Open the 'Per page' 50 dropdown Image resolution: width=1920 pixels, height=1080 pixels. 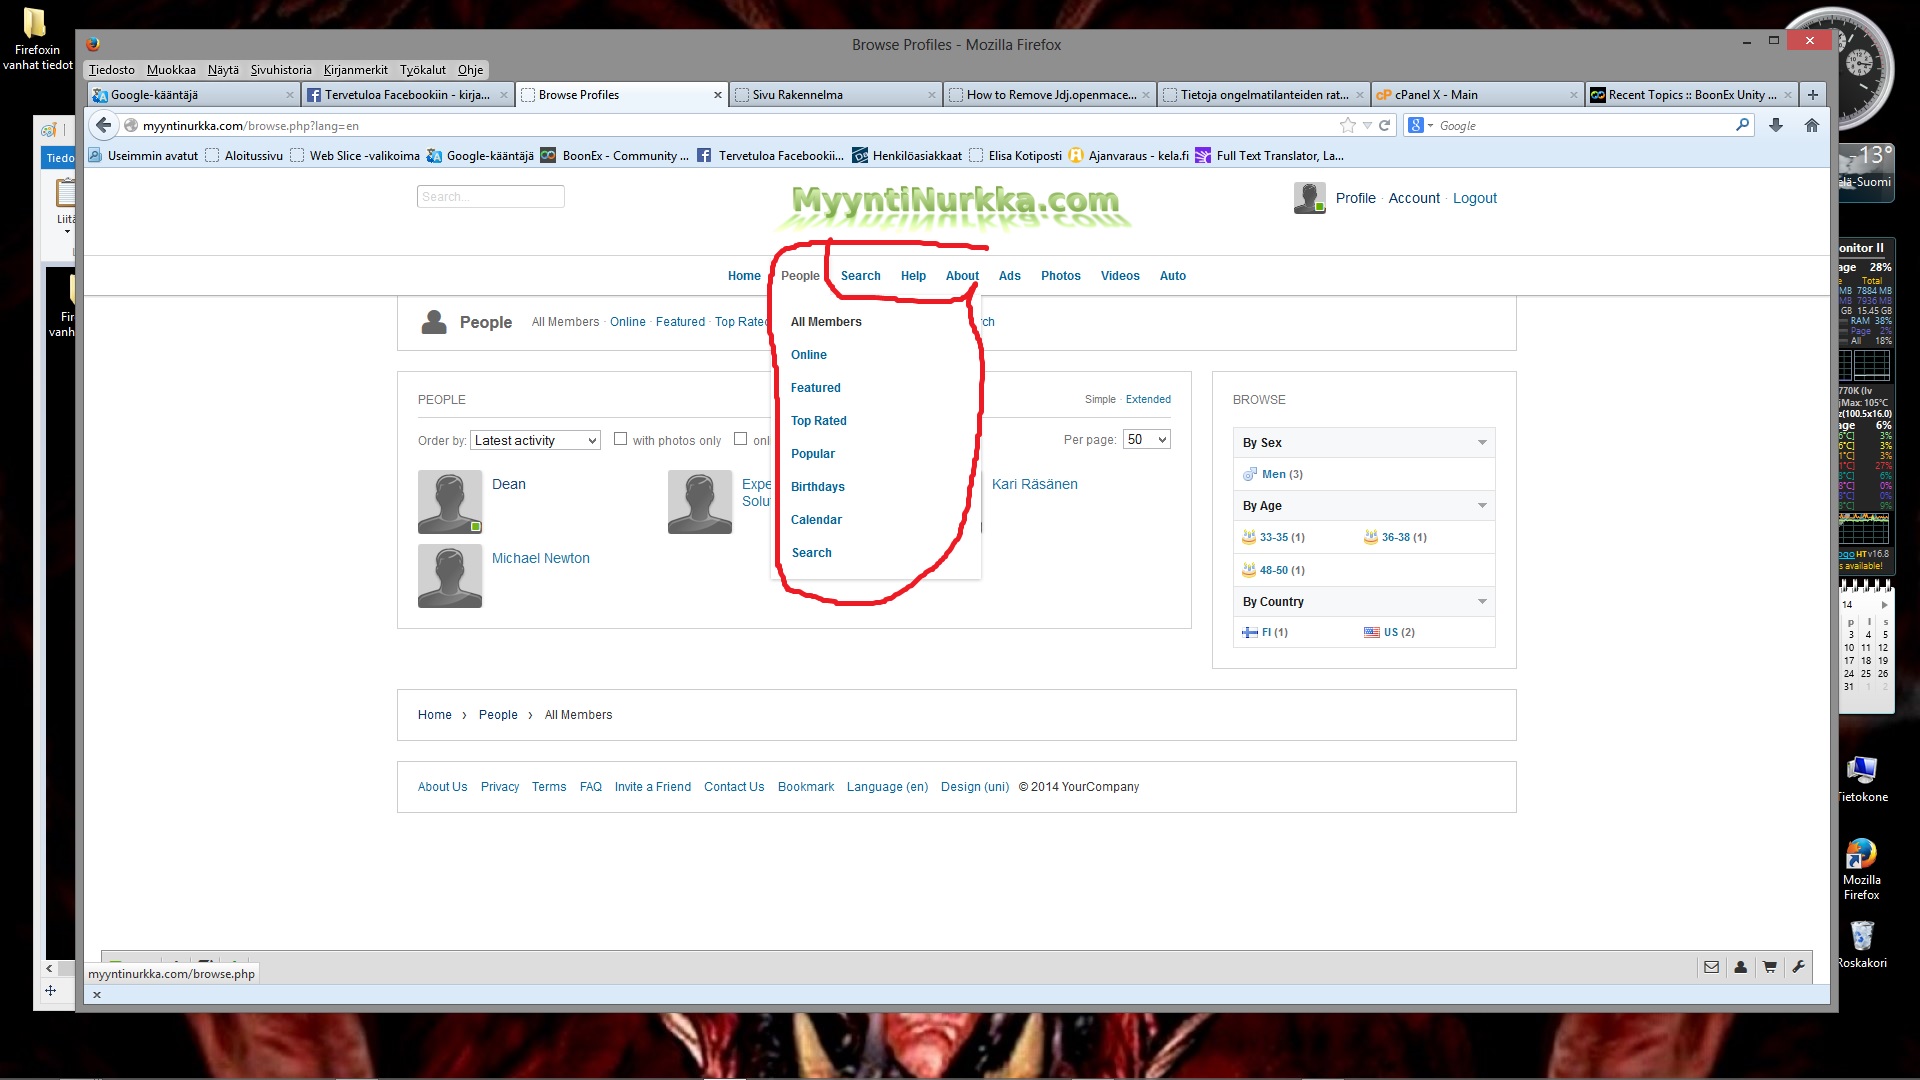pos(1146,440)
